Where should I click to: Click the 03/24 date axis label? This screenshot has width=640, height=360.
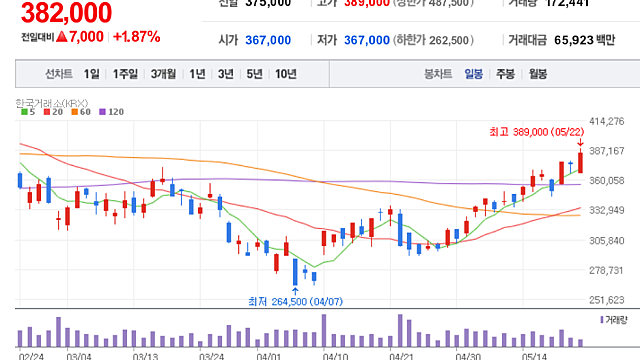point(211,356)
